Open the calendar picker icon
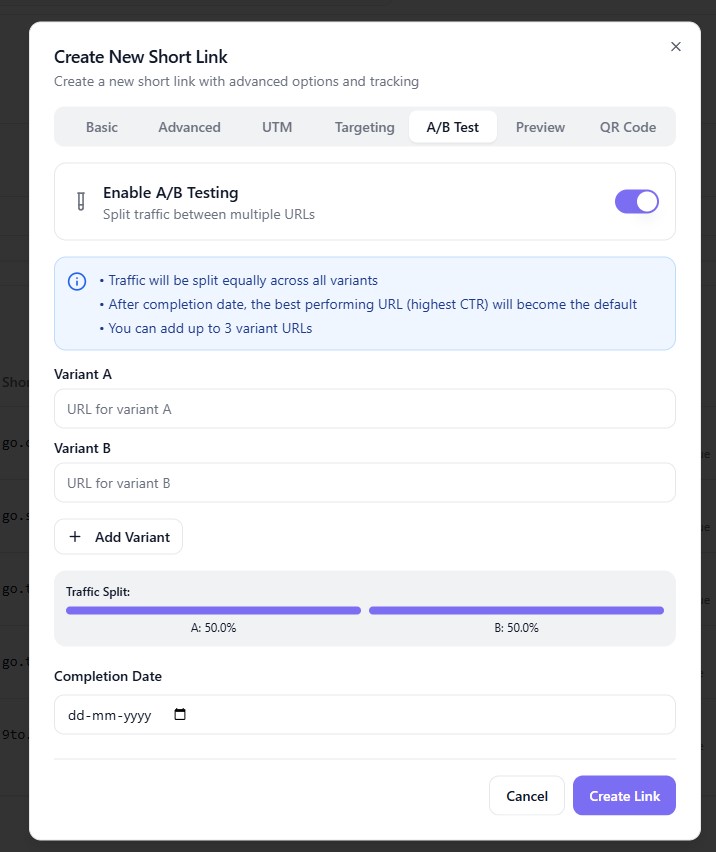 click(180, 715)
